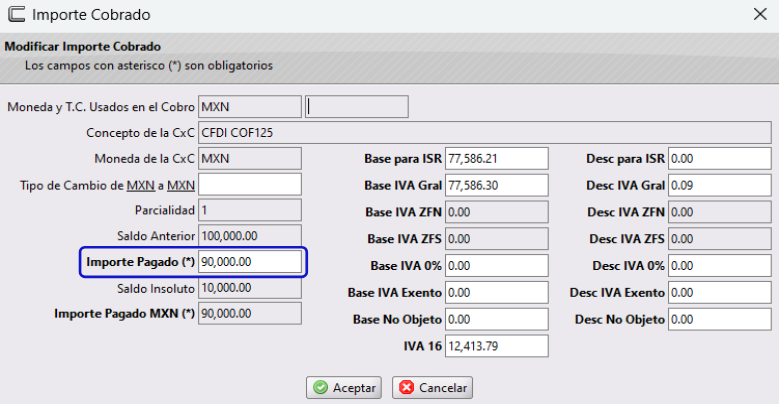Click the Desc No Objeto field
The image size is (779, 404).
719,320
